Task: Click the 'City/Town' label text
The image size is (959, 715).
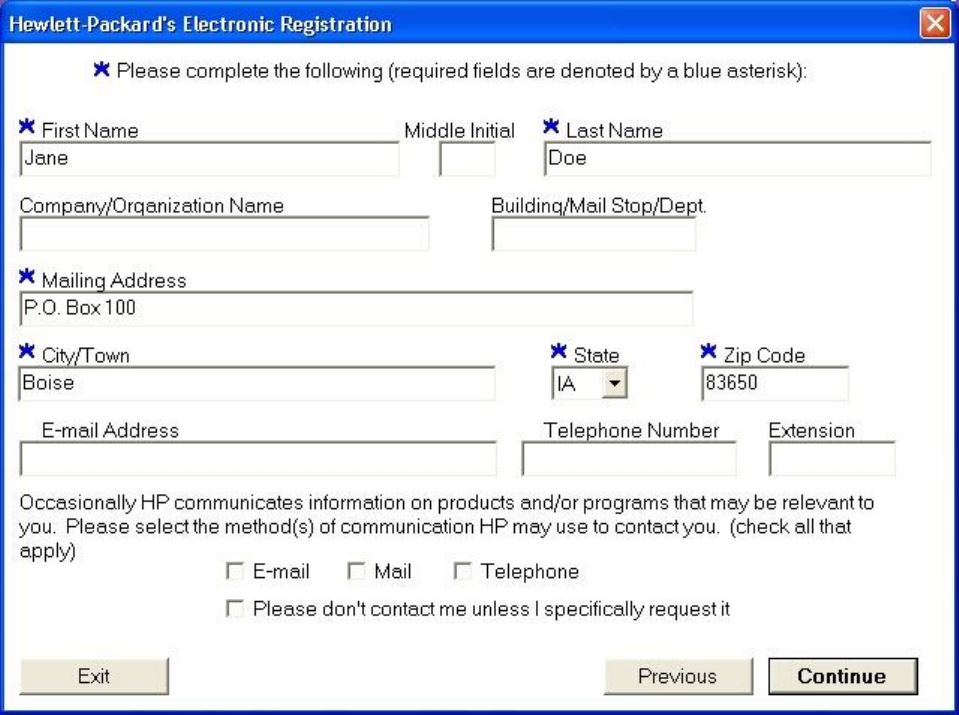Action: click(86, 355)
